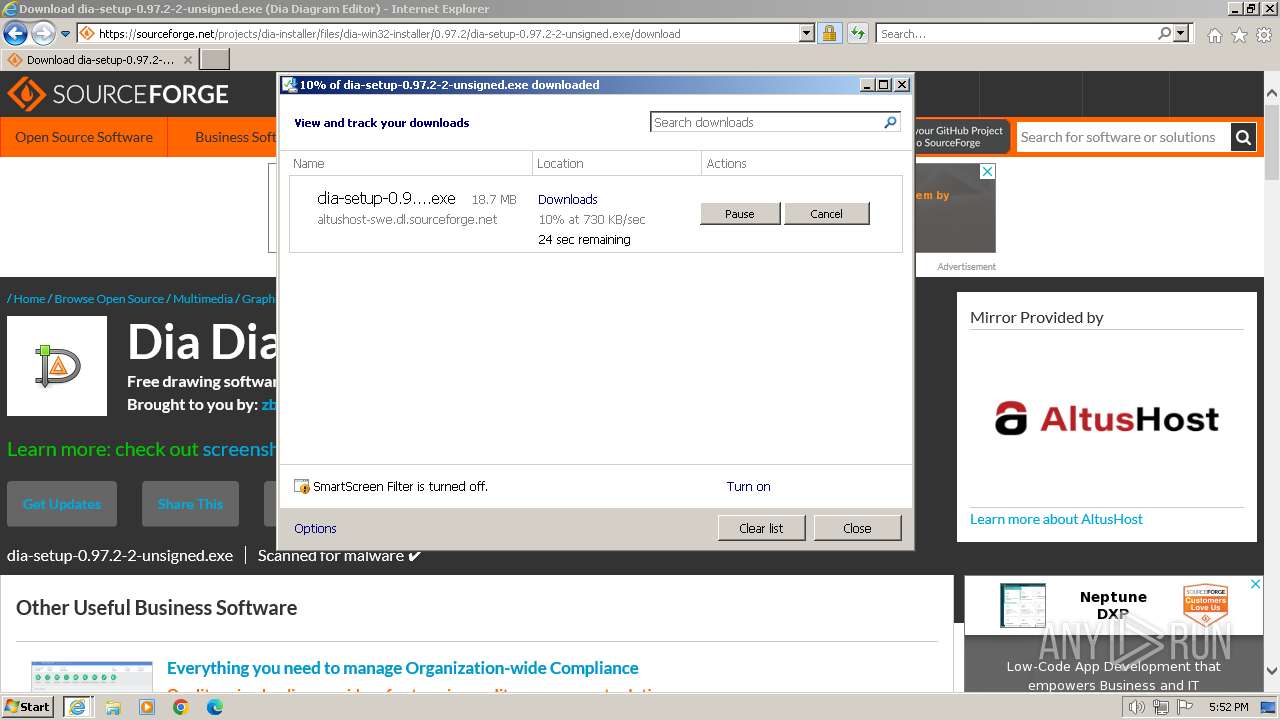1280x720 pixels.
Task: Click the Dia project icon
Action: pos(57,366)
